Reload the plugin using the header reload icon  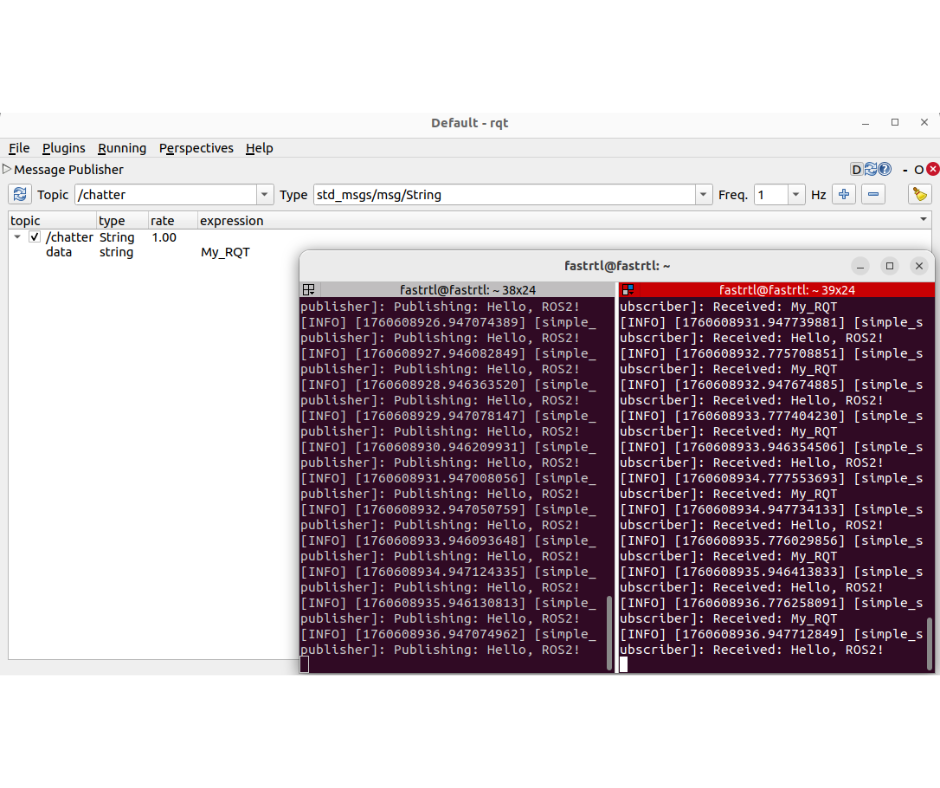(871, 170)
